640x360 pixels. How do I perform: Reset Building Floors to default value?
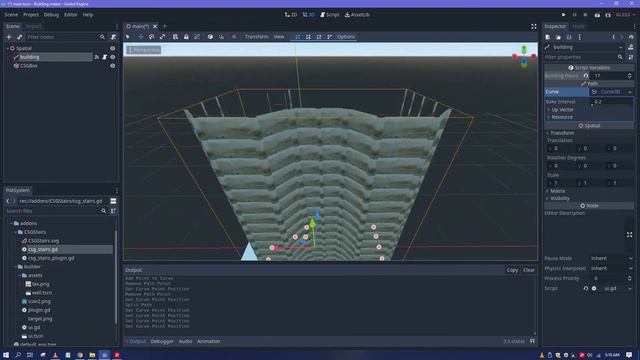click(x=586, y=76)
